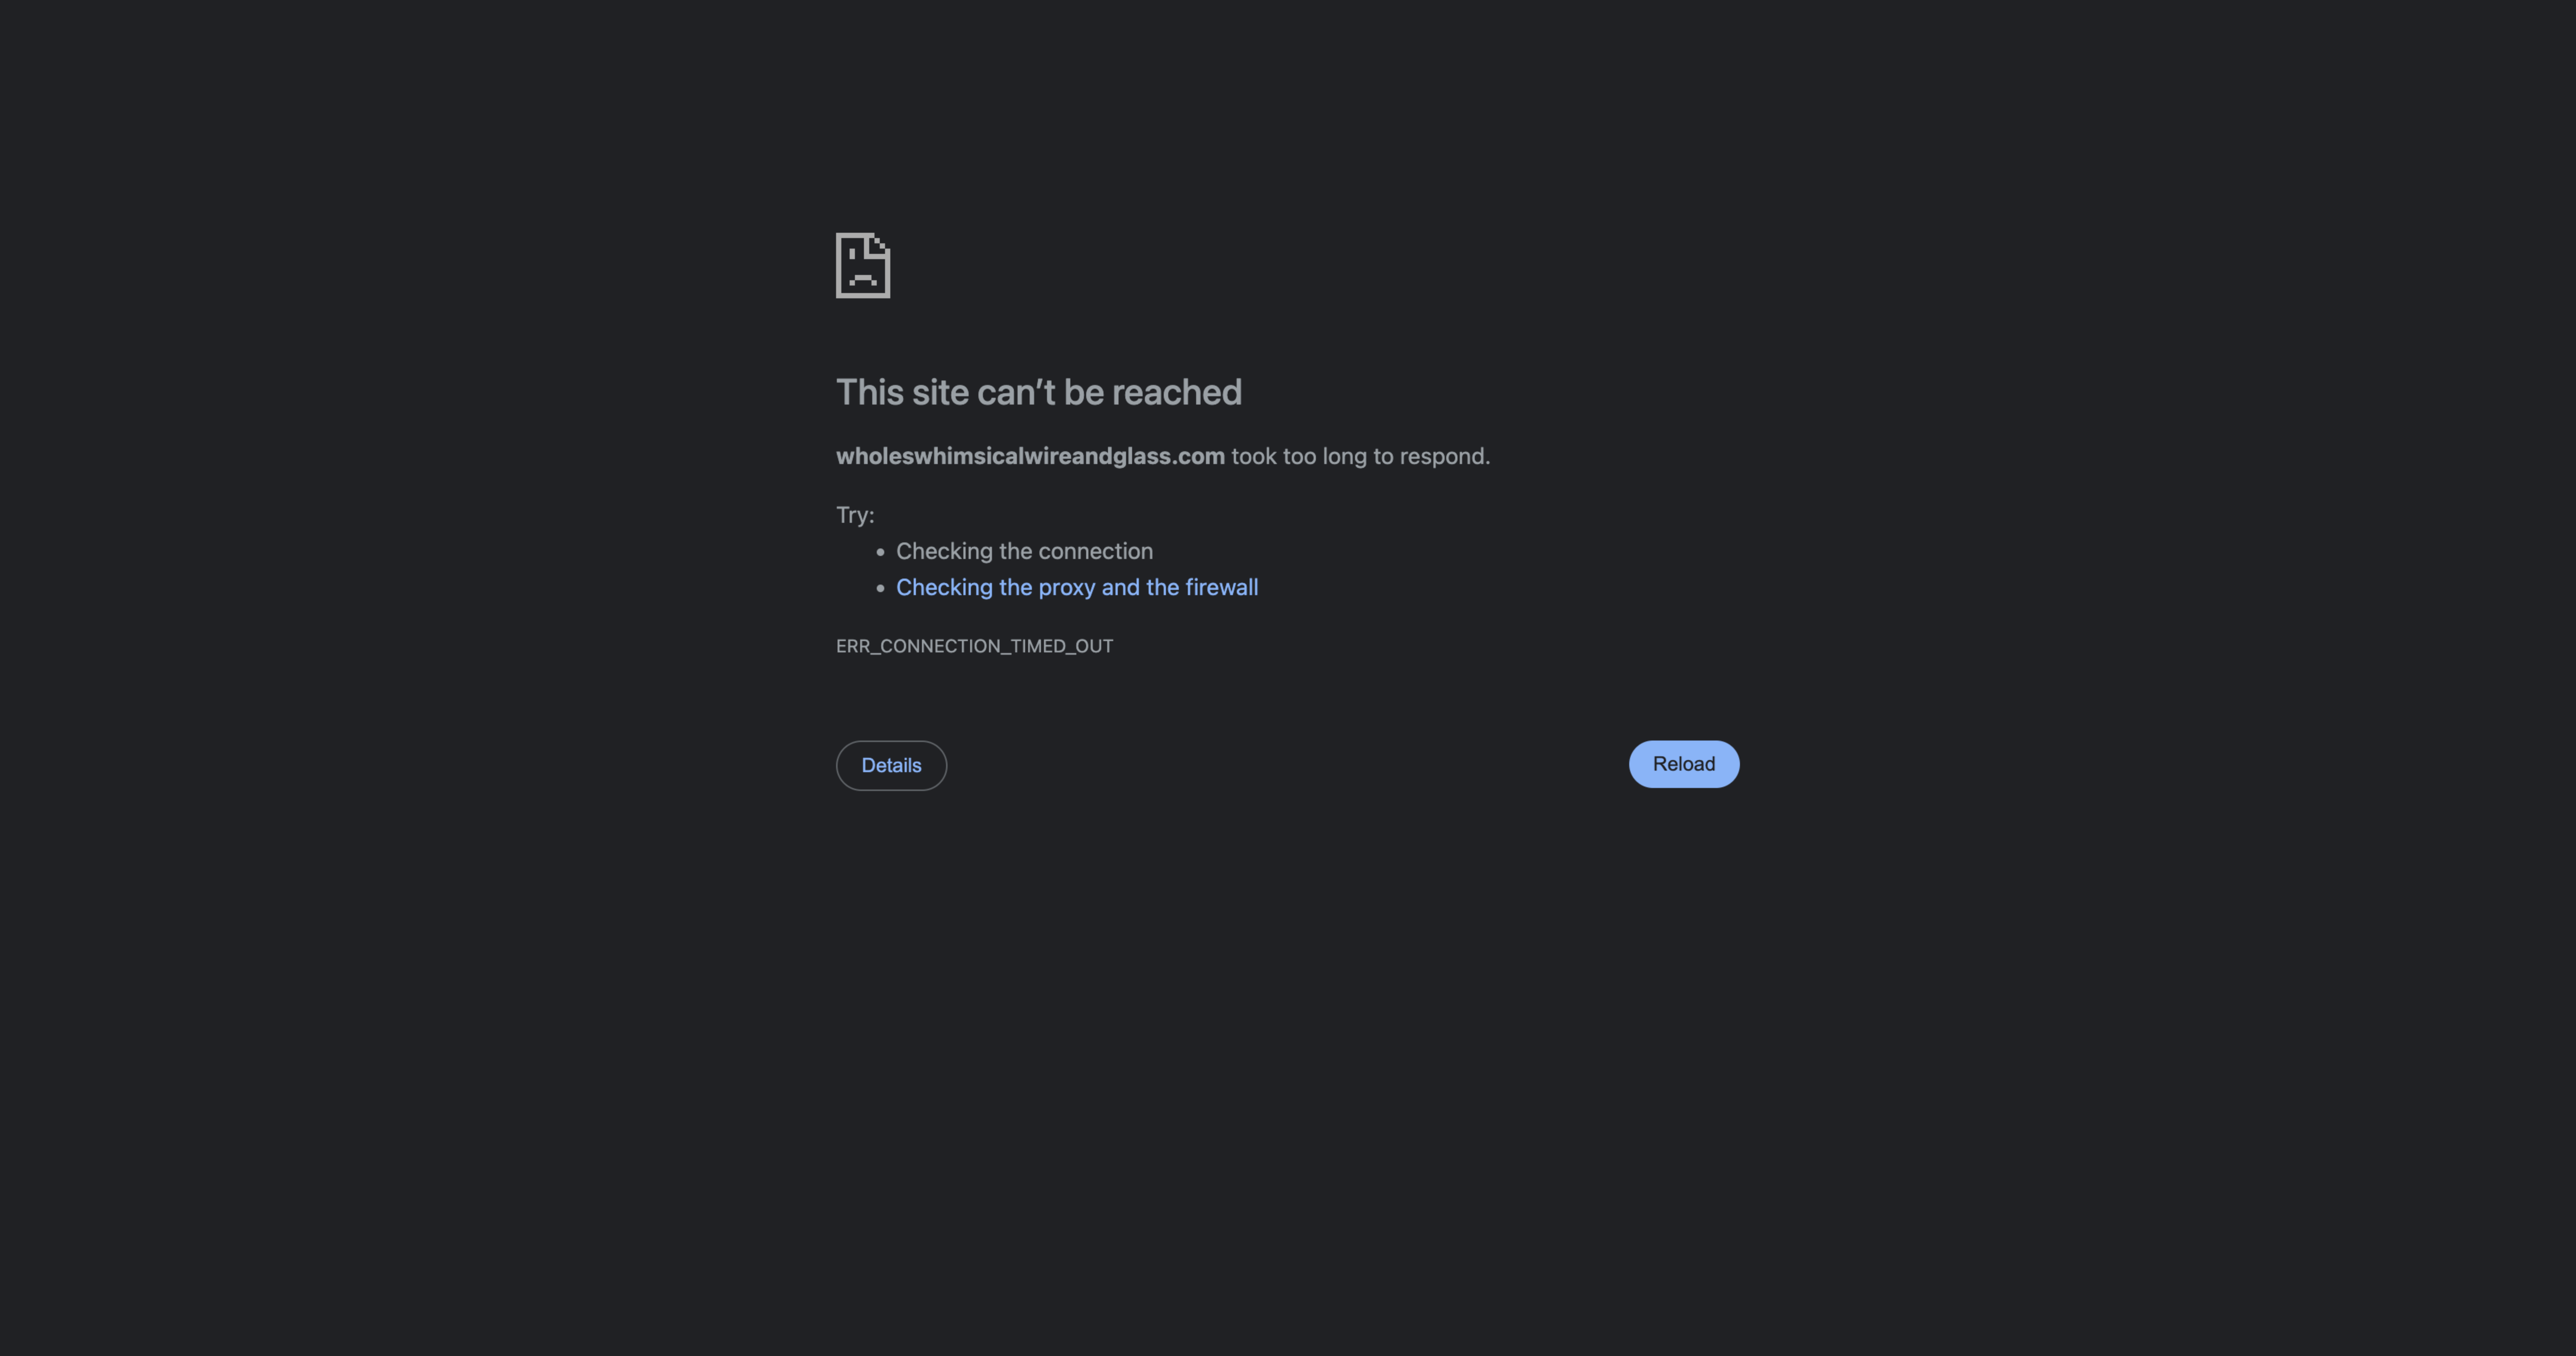
Task: Click the "Try:" label
Action: click(855, 515)
